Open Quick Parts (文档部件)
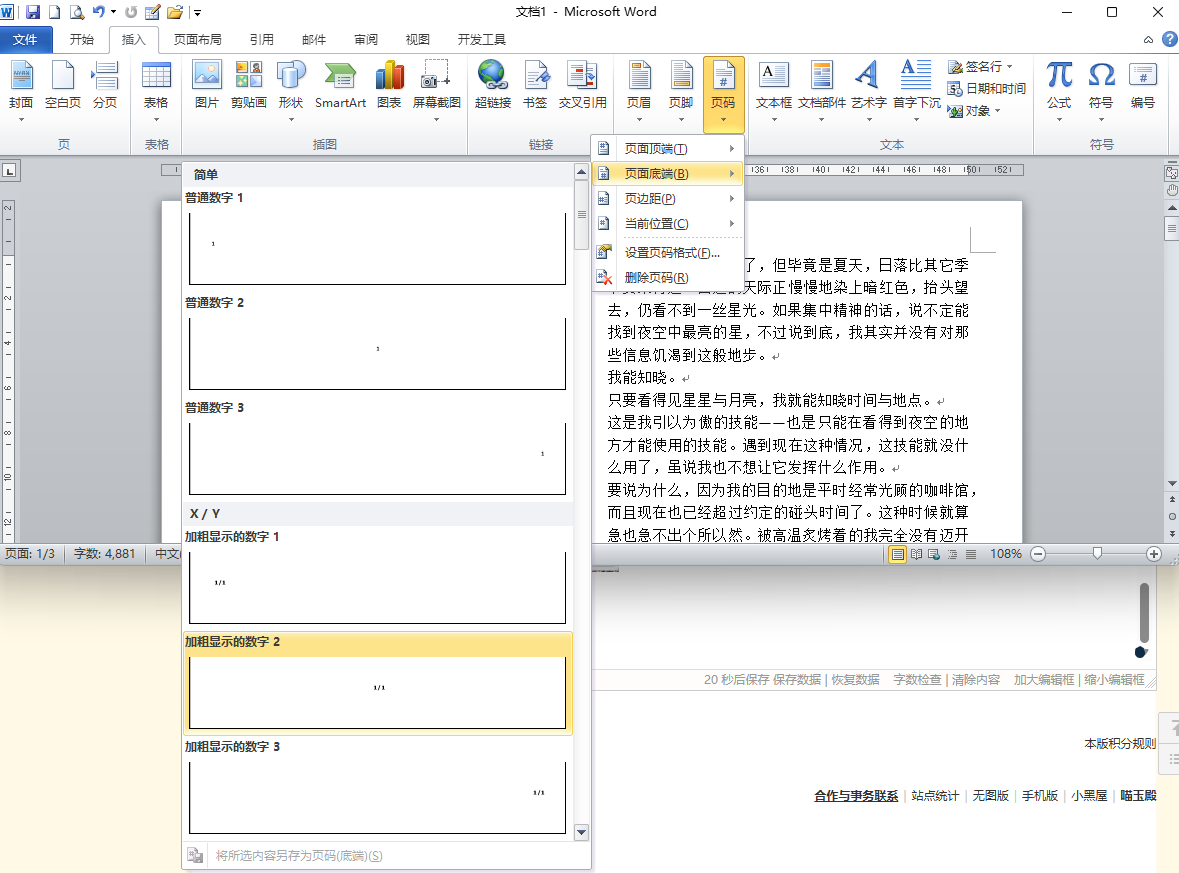The width and height of the screenshot is (1179, 873). point(822,90)
